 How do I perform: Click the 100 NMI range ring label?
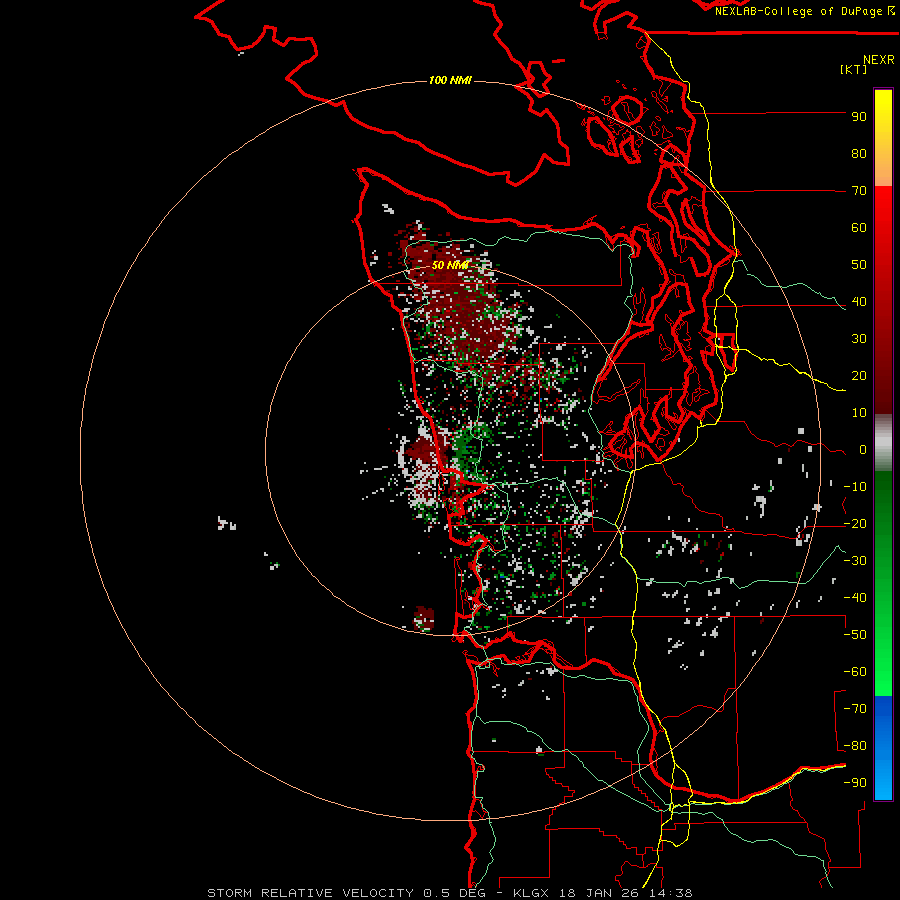(450, 80)
